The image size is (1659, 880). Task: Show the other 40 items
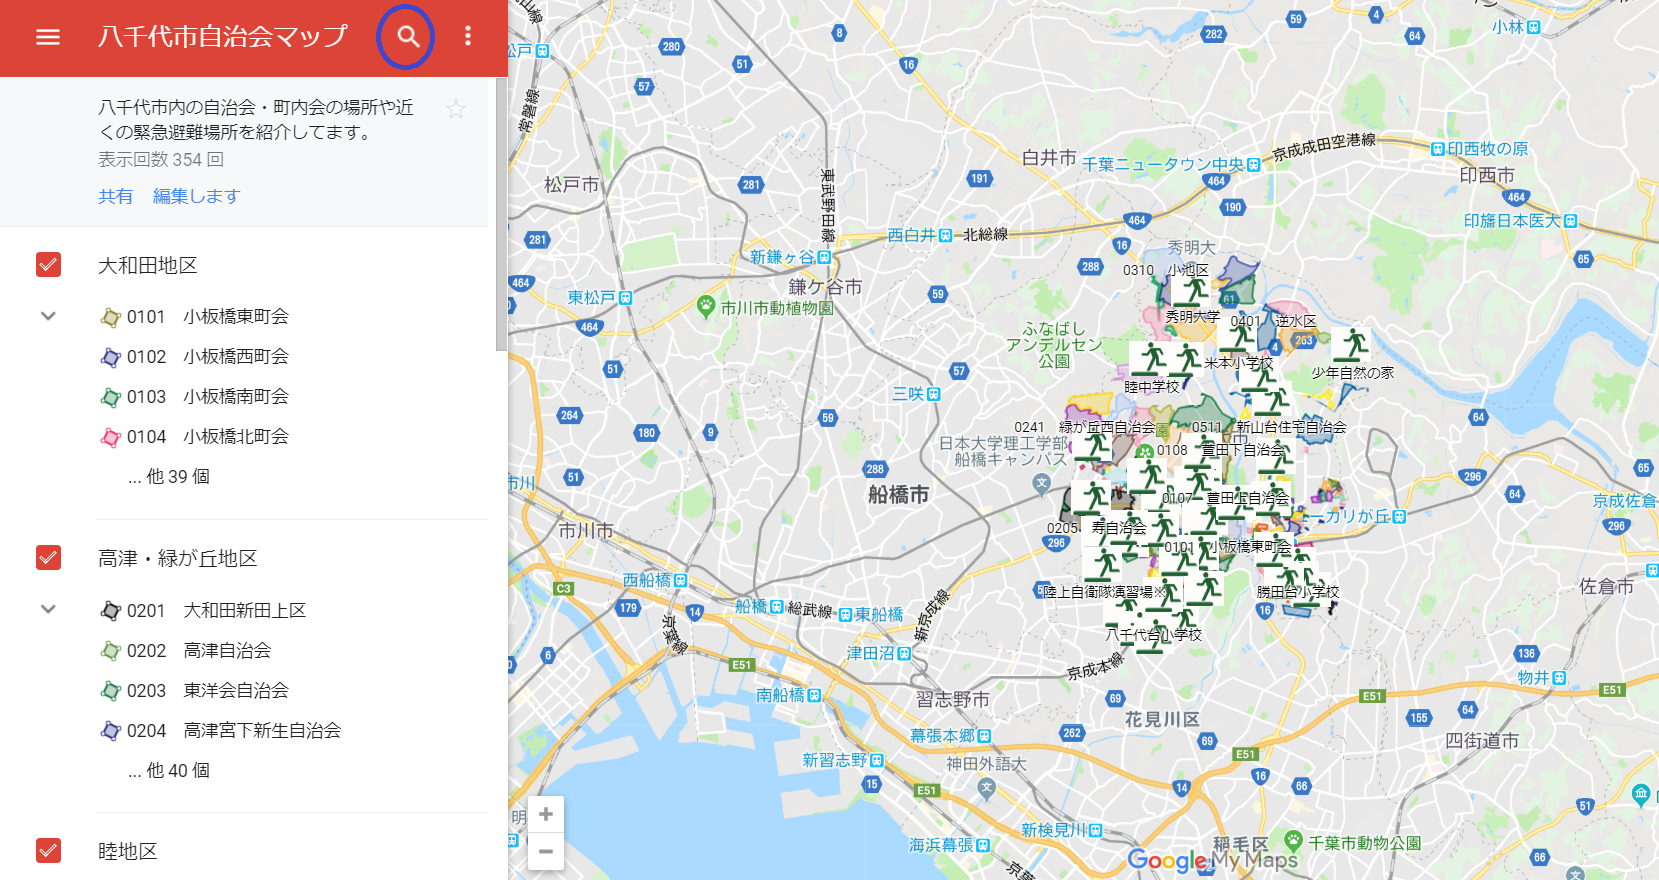[169, 771]
